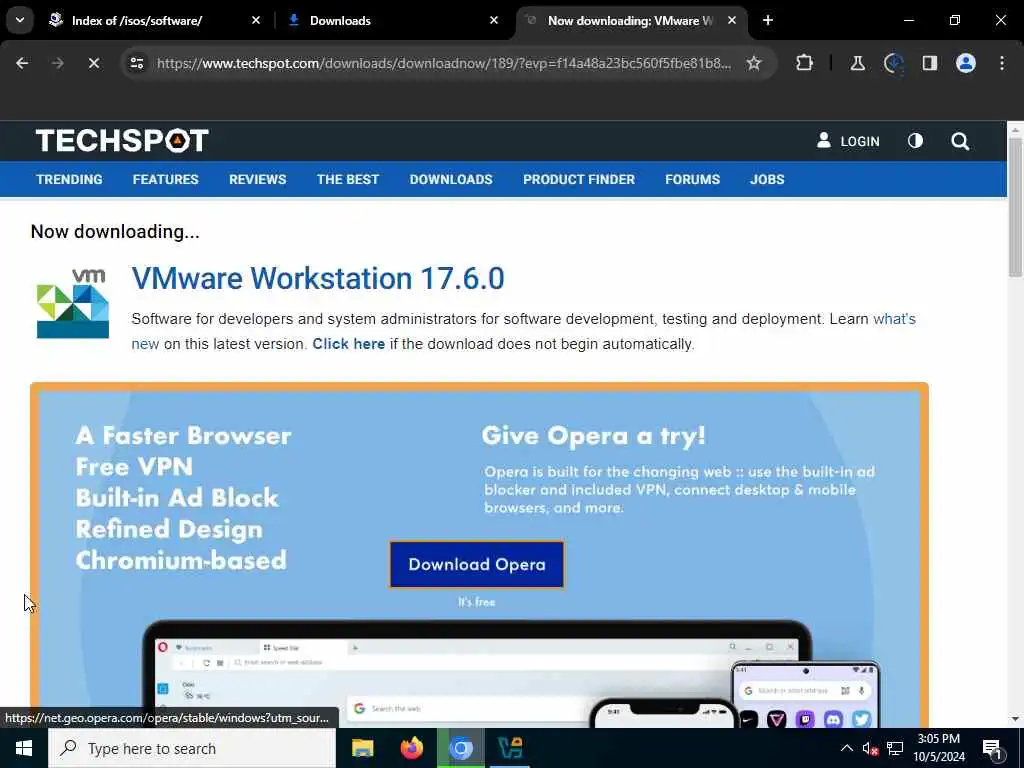The width and height of the screenshot is (1024, 768).
Task: Open the tab search dropdown
Action: click(x=20, y=20)
